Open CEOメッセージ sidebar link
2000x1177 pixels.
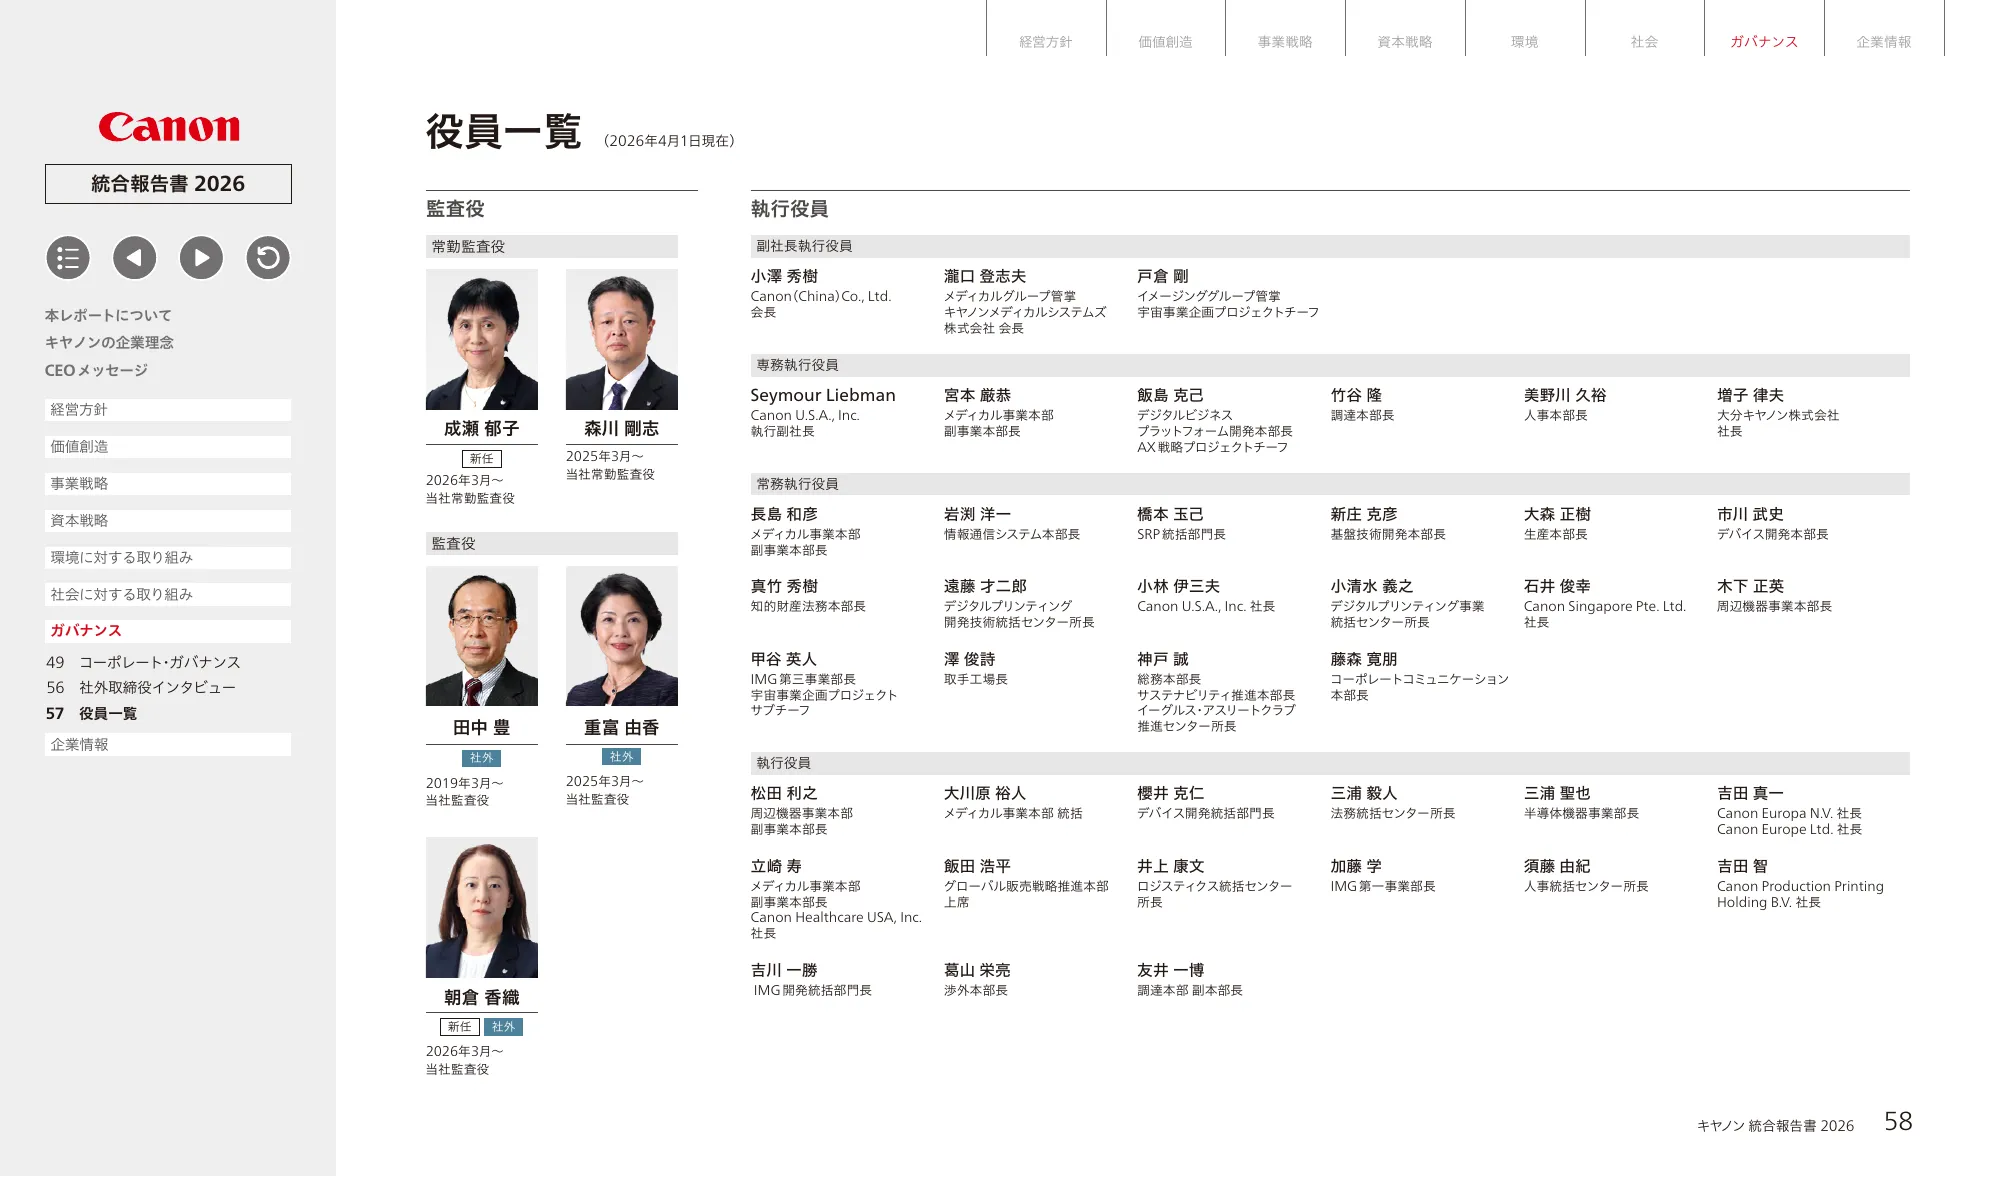click(96, 370)
